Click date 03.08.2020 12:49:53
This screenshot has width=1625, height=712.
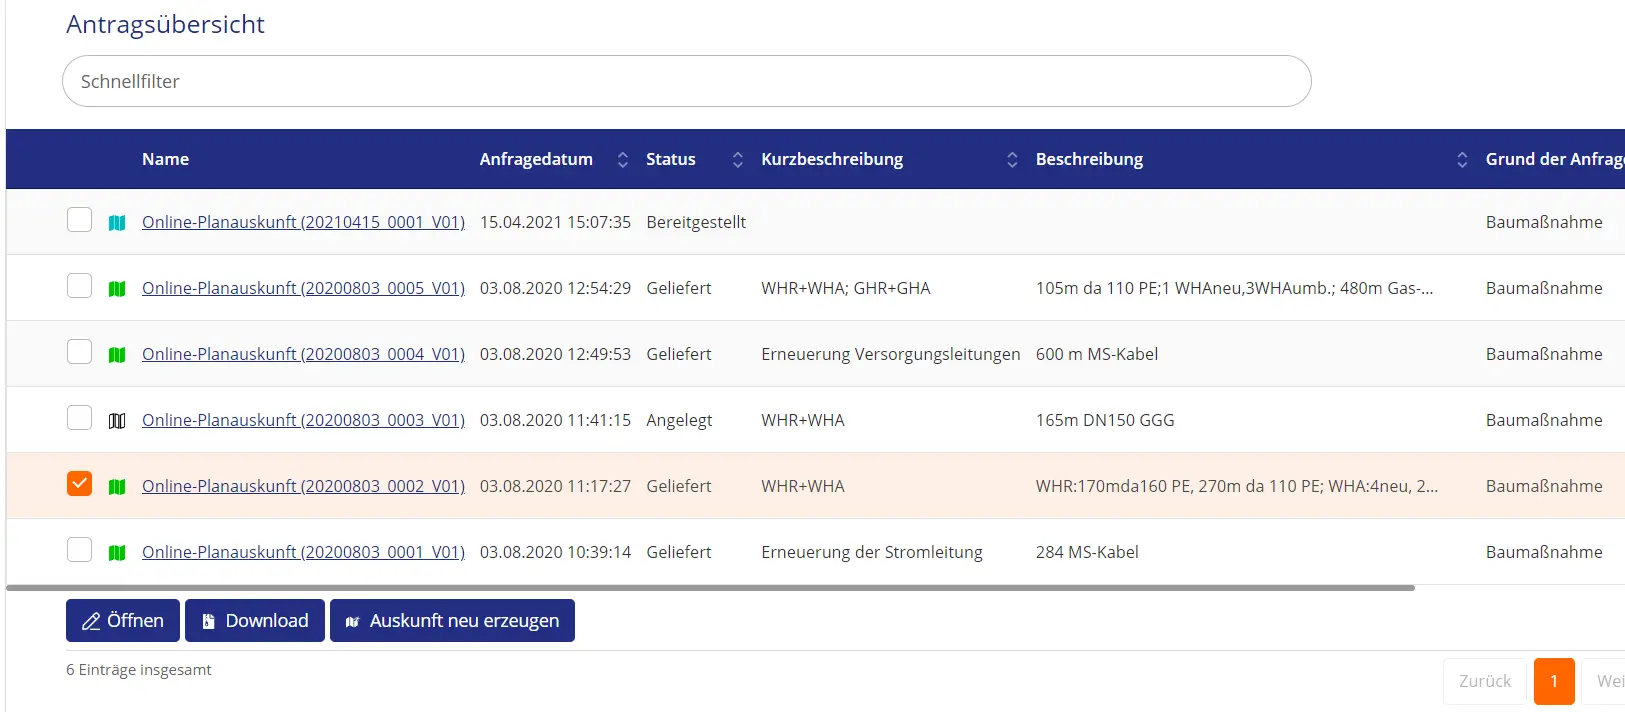(x=555, y=354)
